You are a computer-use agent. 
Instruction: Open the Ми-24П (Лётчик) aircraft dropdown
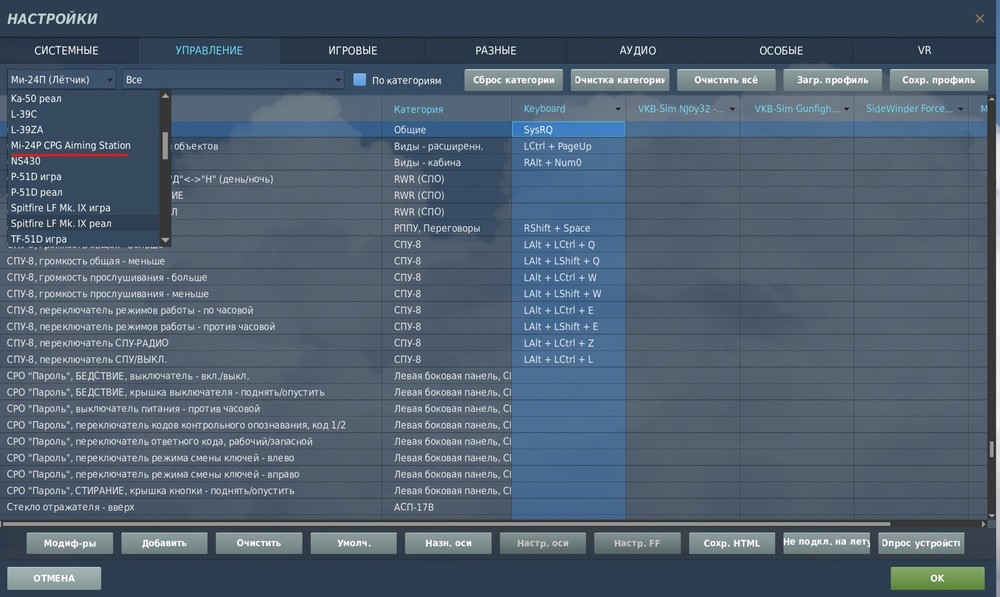[x=61, y=80]
